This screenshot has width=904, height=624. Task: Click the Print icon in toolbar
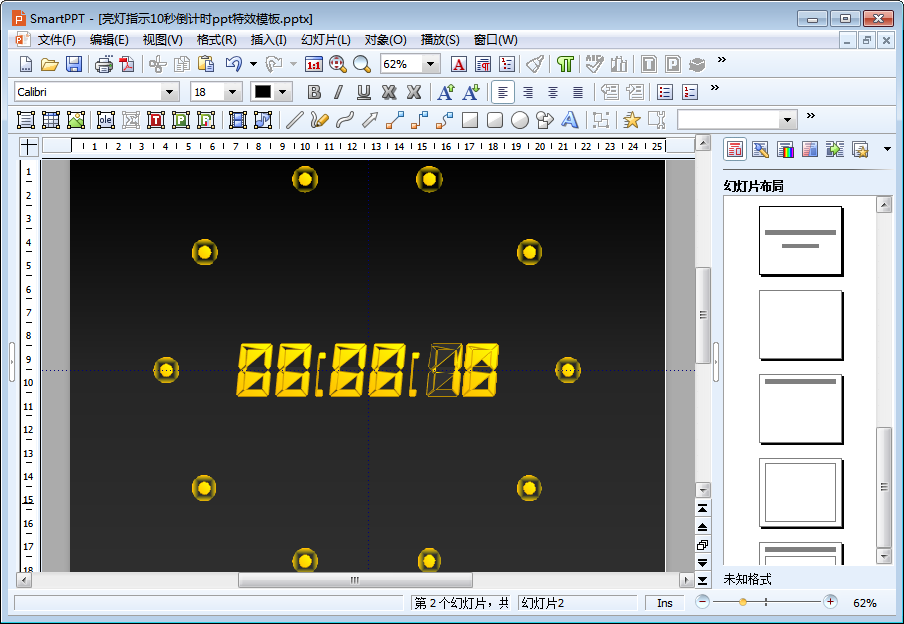[x=104, y=64]
